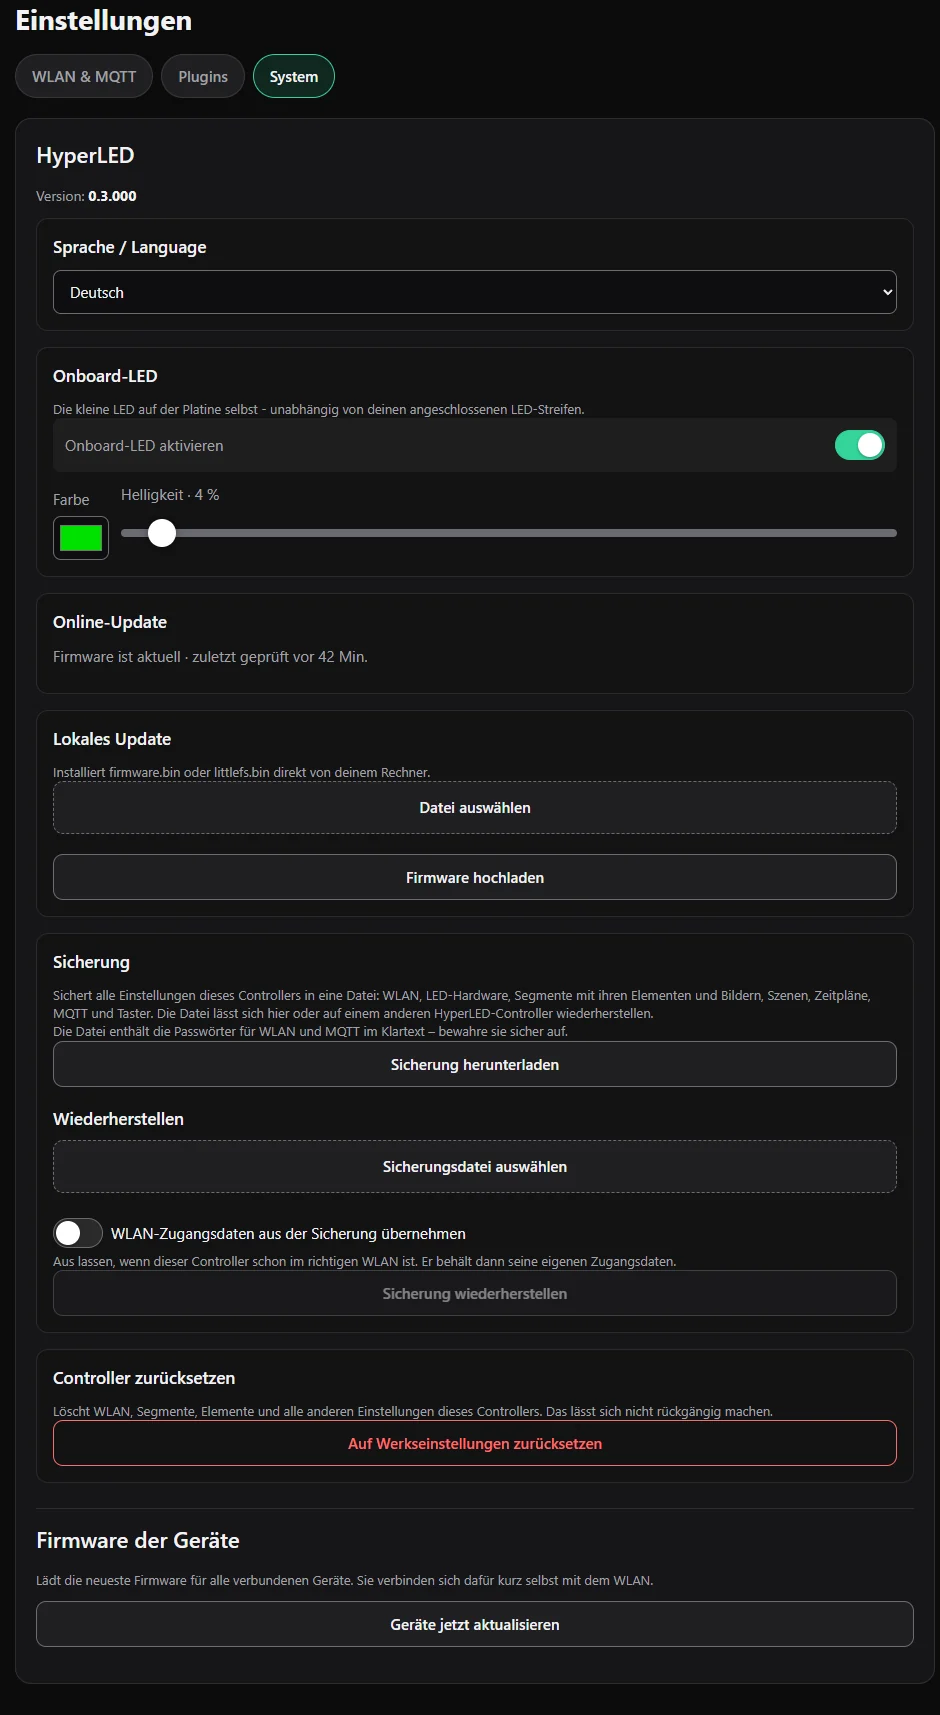This screenshot has width=940, height=1715.
Task: Click Auf Werkseinstellungen zurücksetzen
Action: coord(475,1443)
